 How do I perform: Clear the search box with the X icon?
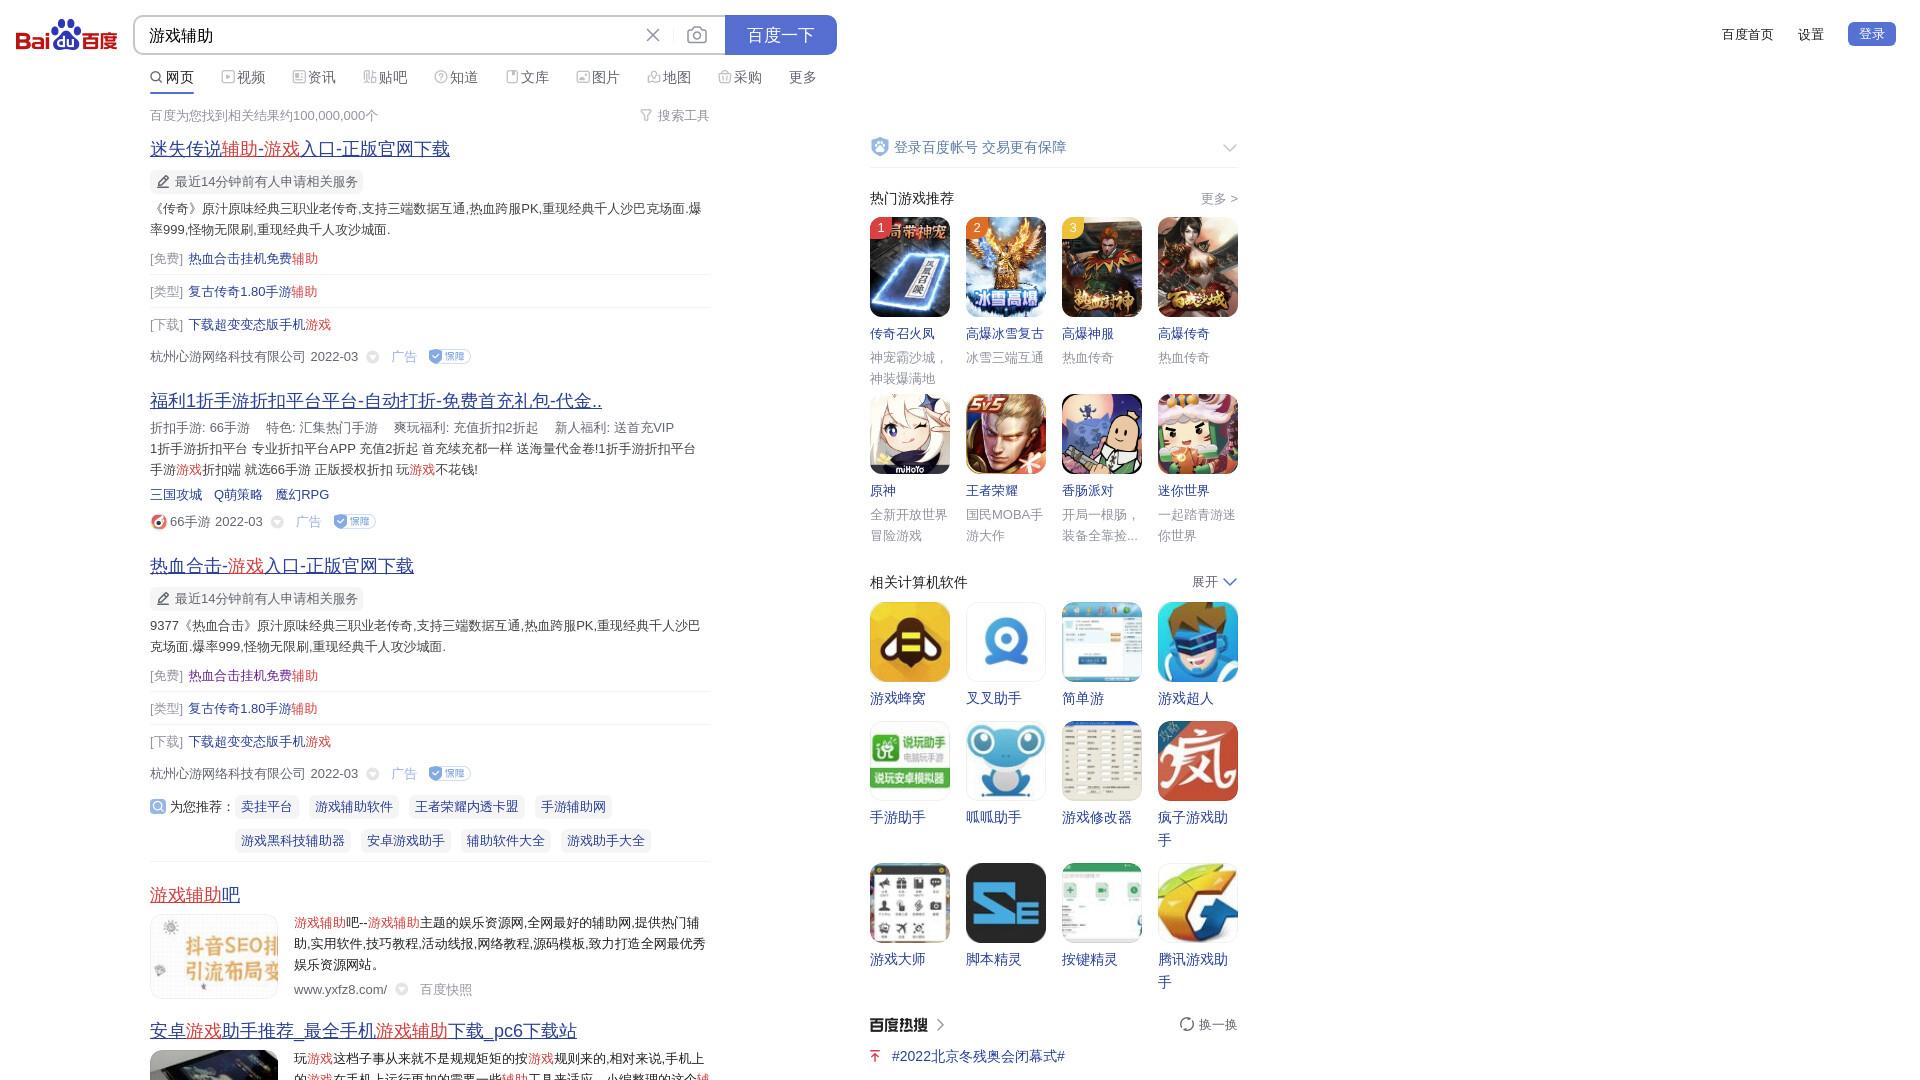coord(653,35)
